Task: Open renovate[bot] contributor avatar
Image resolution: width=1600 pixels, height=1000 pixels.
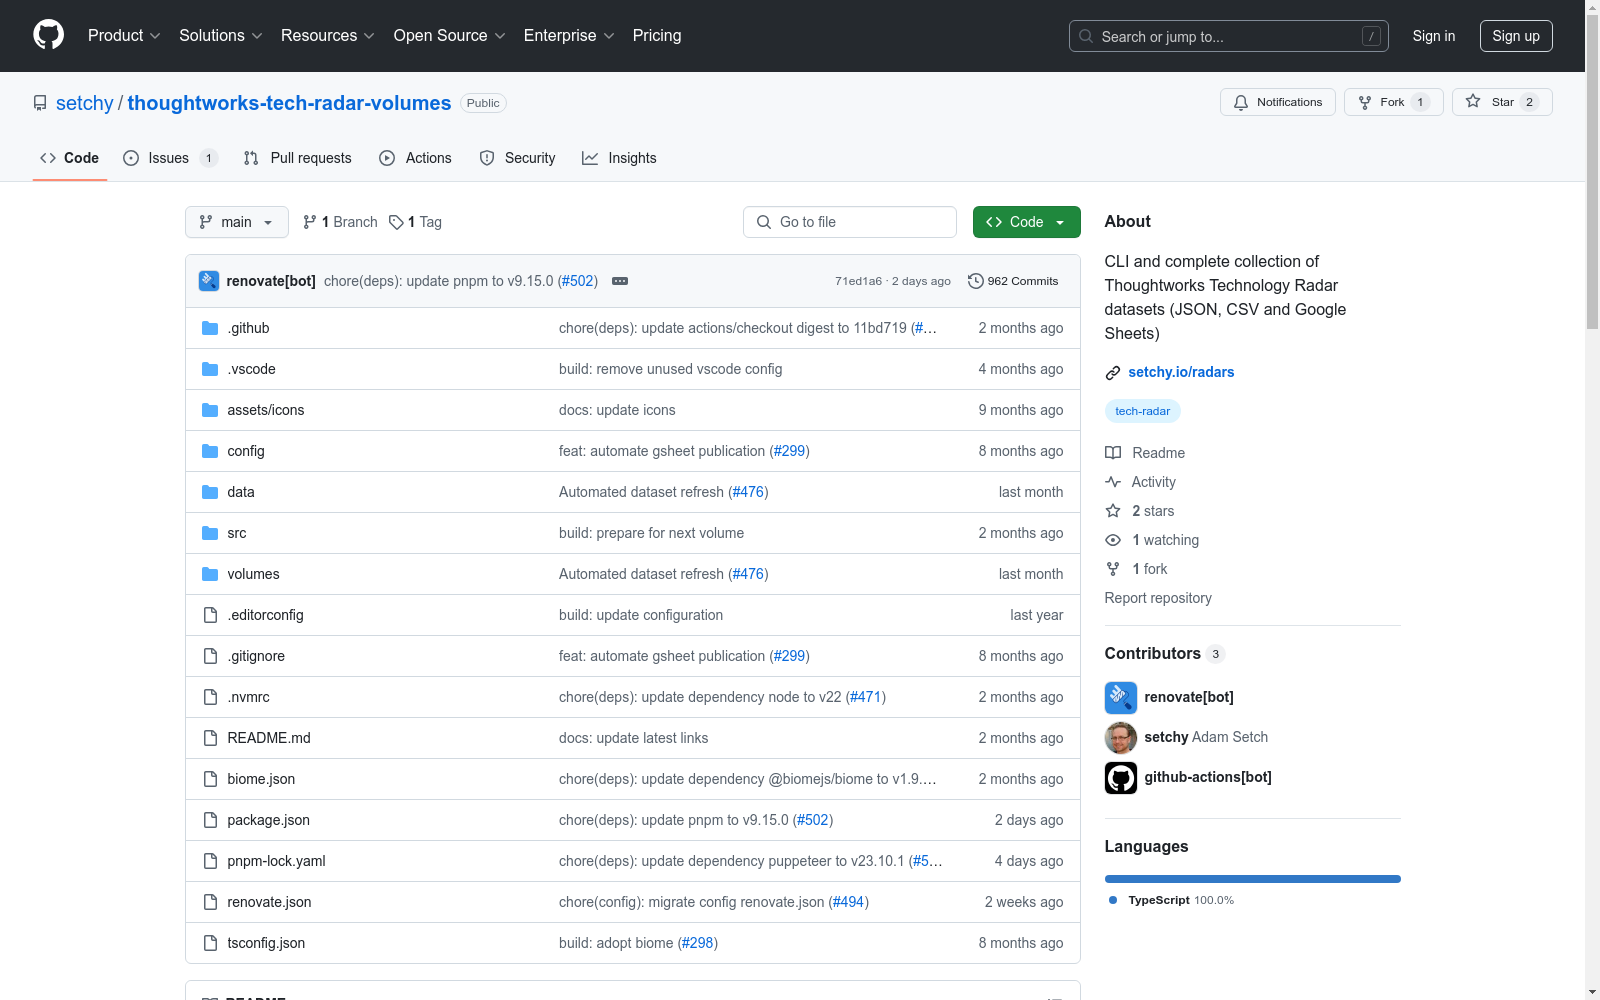Action: pyautogui.click(x=1121, y=698)
